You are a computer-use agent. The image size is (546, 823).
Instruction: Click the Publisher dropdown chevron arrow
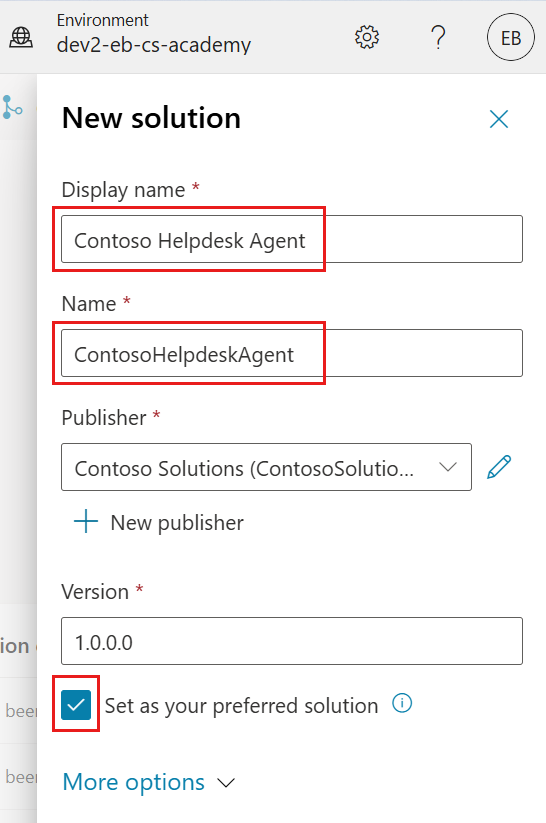[448, 467]
